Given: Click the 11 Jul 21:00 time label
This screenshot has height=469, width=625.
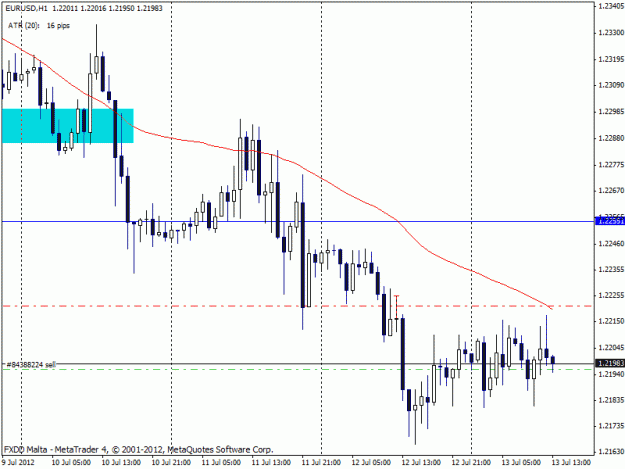Looking at the screenshot, I should coord(321,462).
